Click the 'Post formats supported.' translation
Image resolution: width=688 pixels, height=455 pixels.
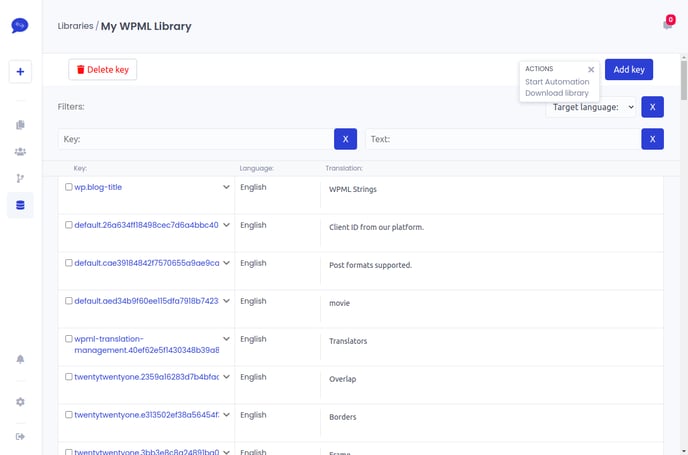(370, 265)
